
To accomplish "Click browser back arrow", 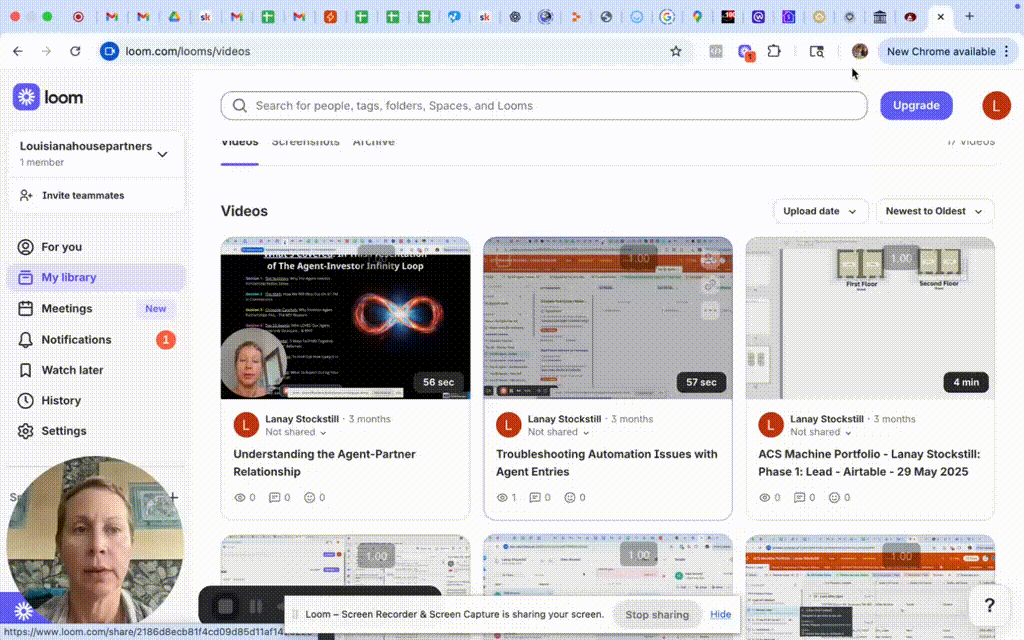I will click(x=18, y=51).
